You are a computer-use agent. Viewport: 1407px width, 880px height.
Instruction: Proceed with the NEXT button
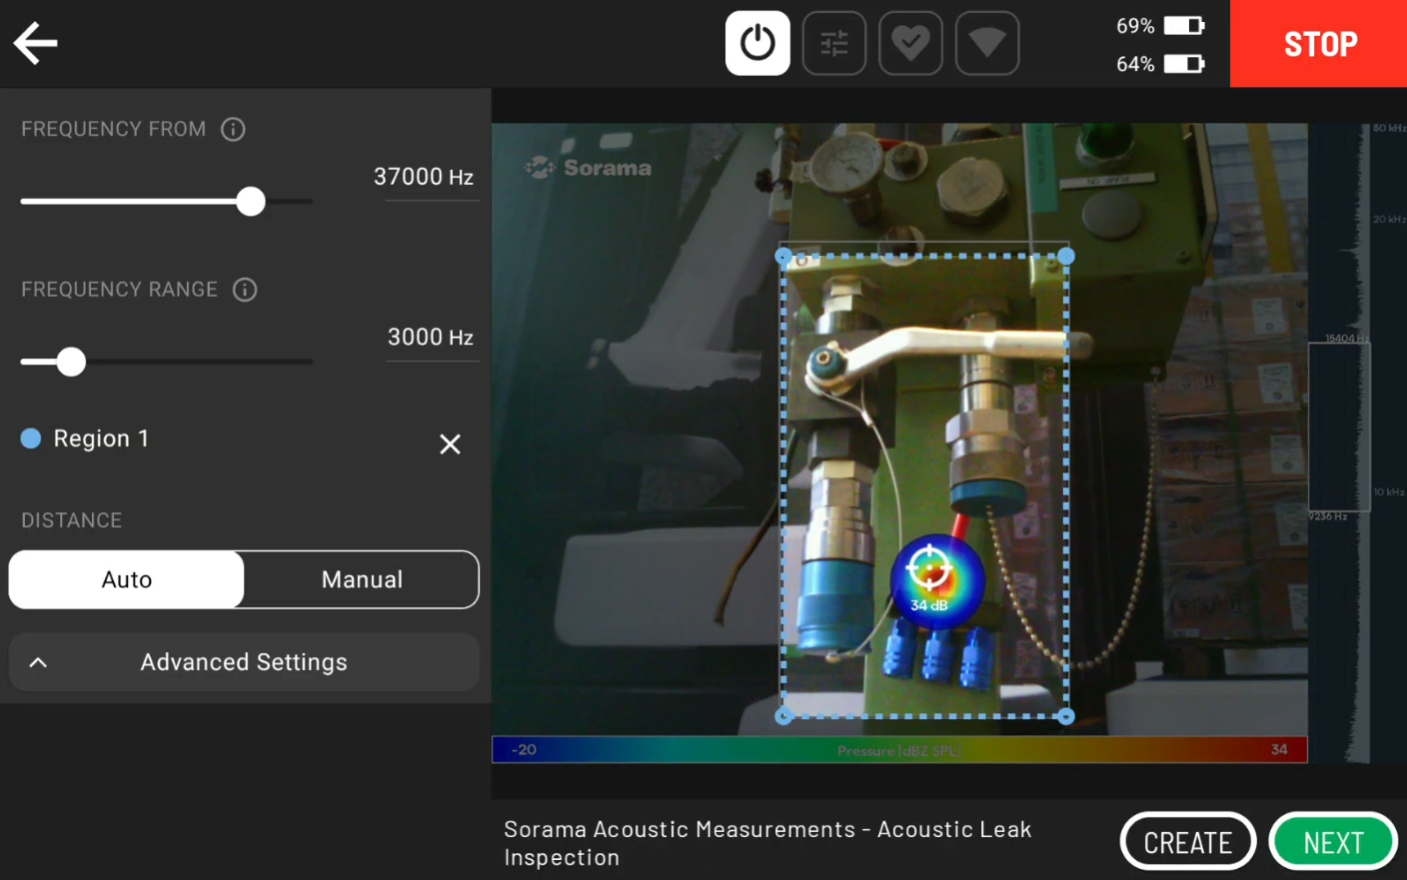pos(1333,842)
